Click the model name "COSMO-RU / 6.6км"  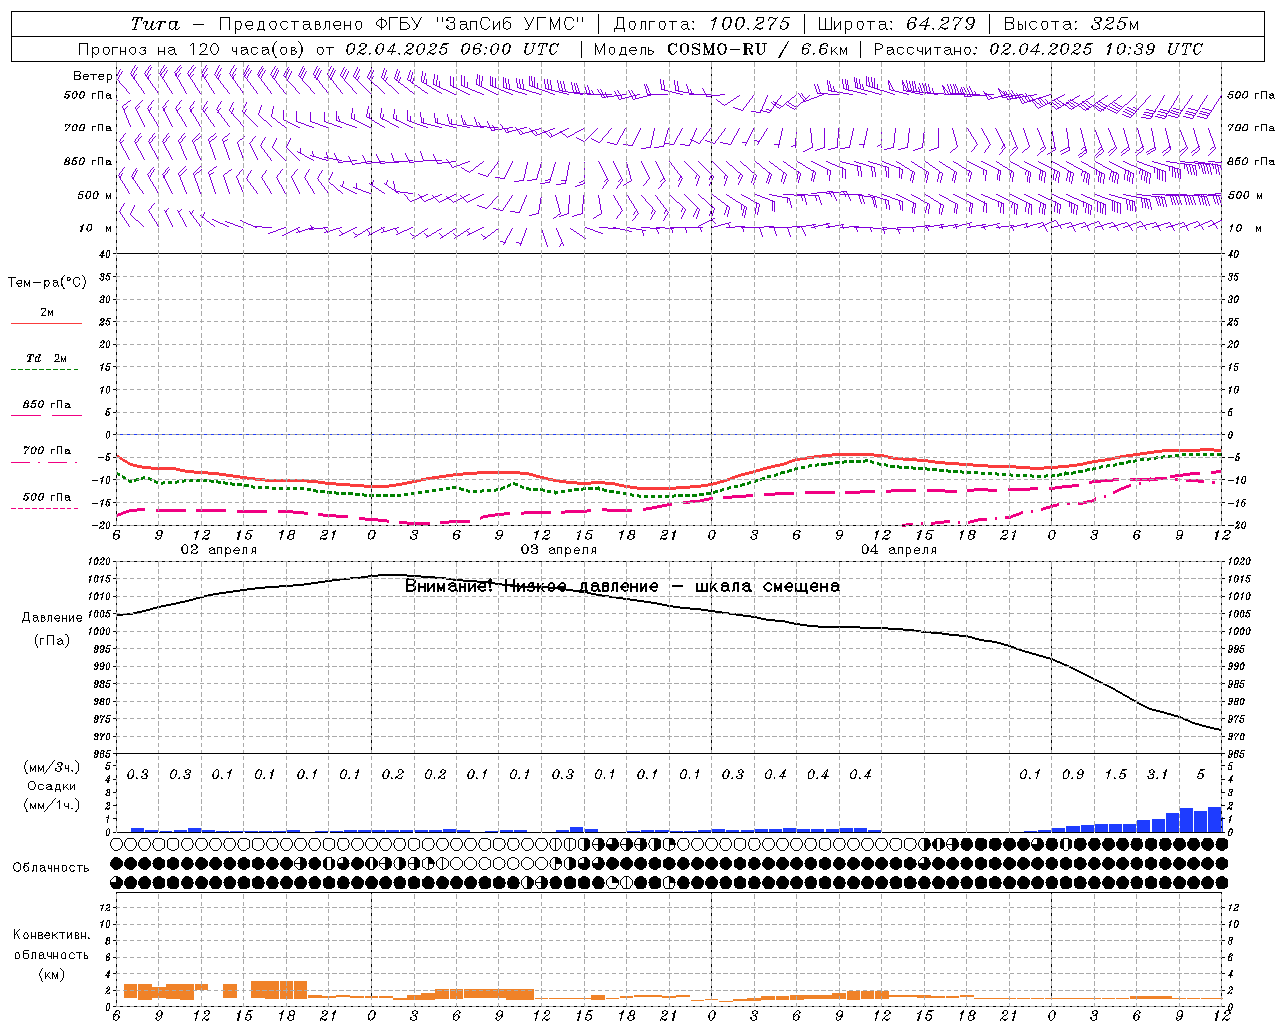click(x=757, y=49)
